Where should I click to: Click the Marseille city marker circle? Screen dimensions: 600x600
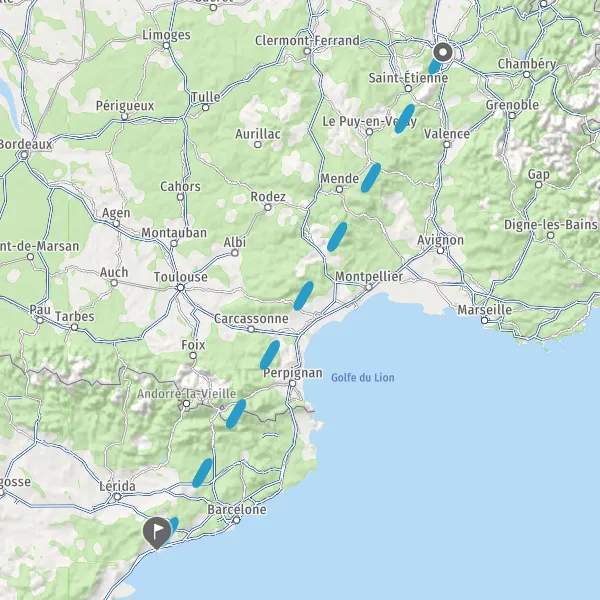[485, 320]
